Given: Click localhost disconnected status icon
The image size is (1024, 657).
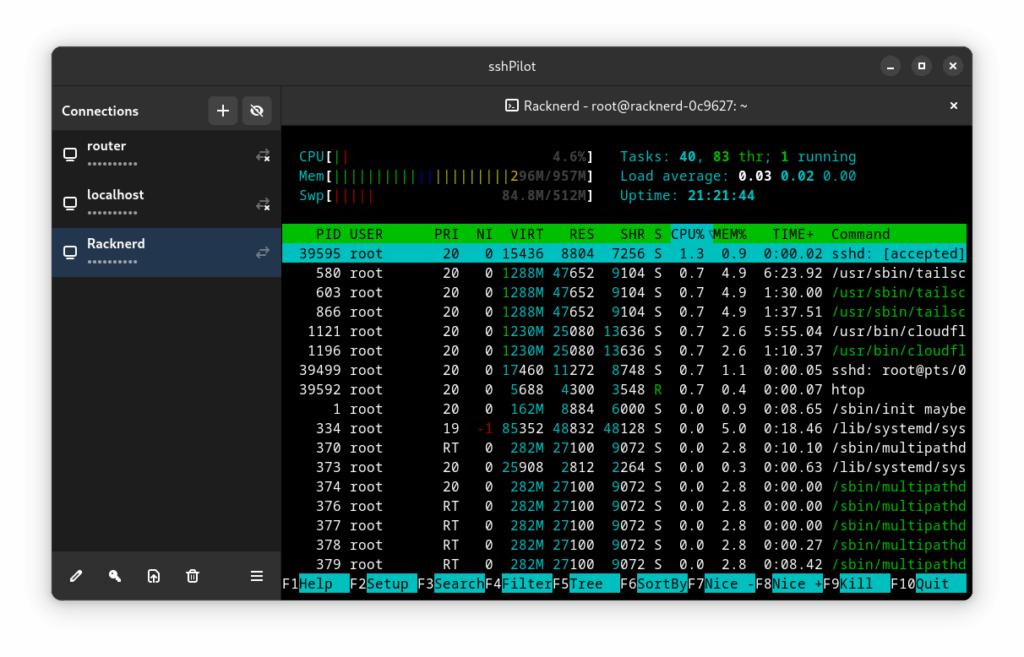Looking at the screenshot, I should click(263, 204).
